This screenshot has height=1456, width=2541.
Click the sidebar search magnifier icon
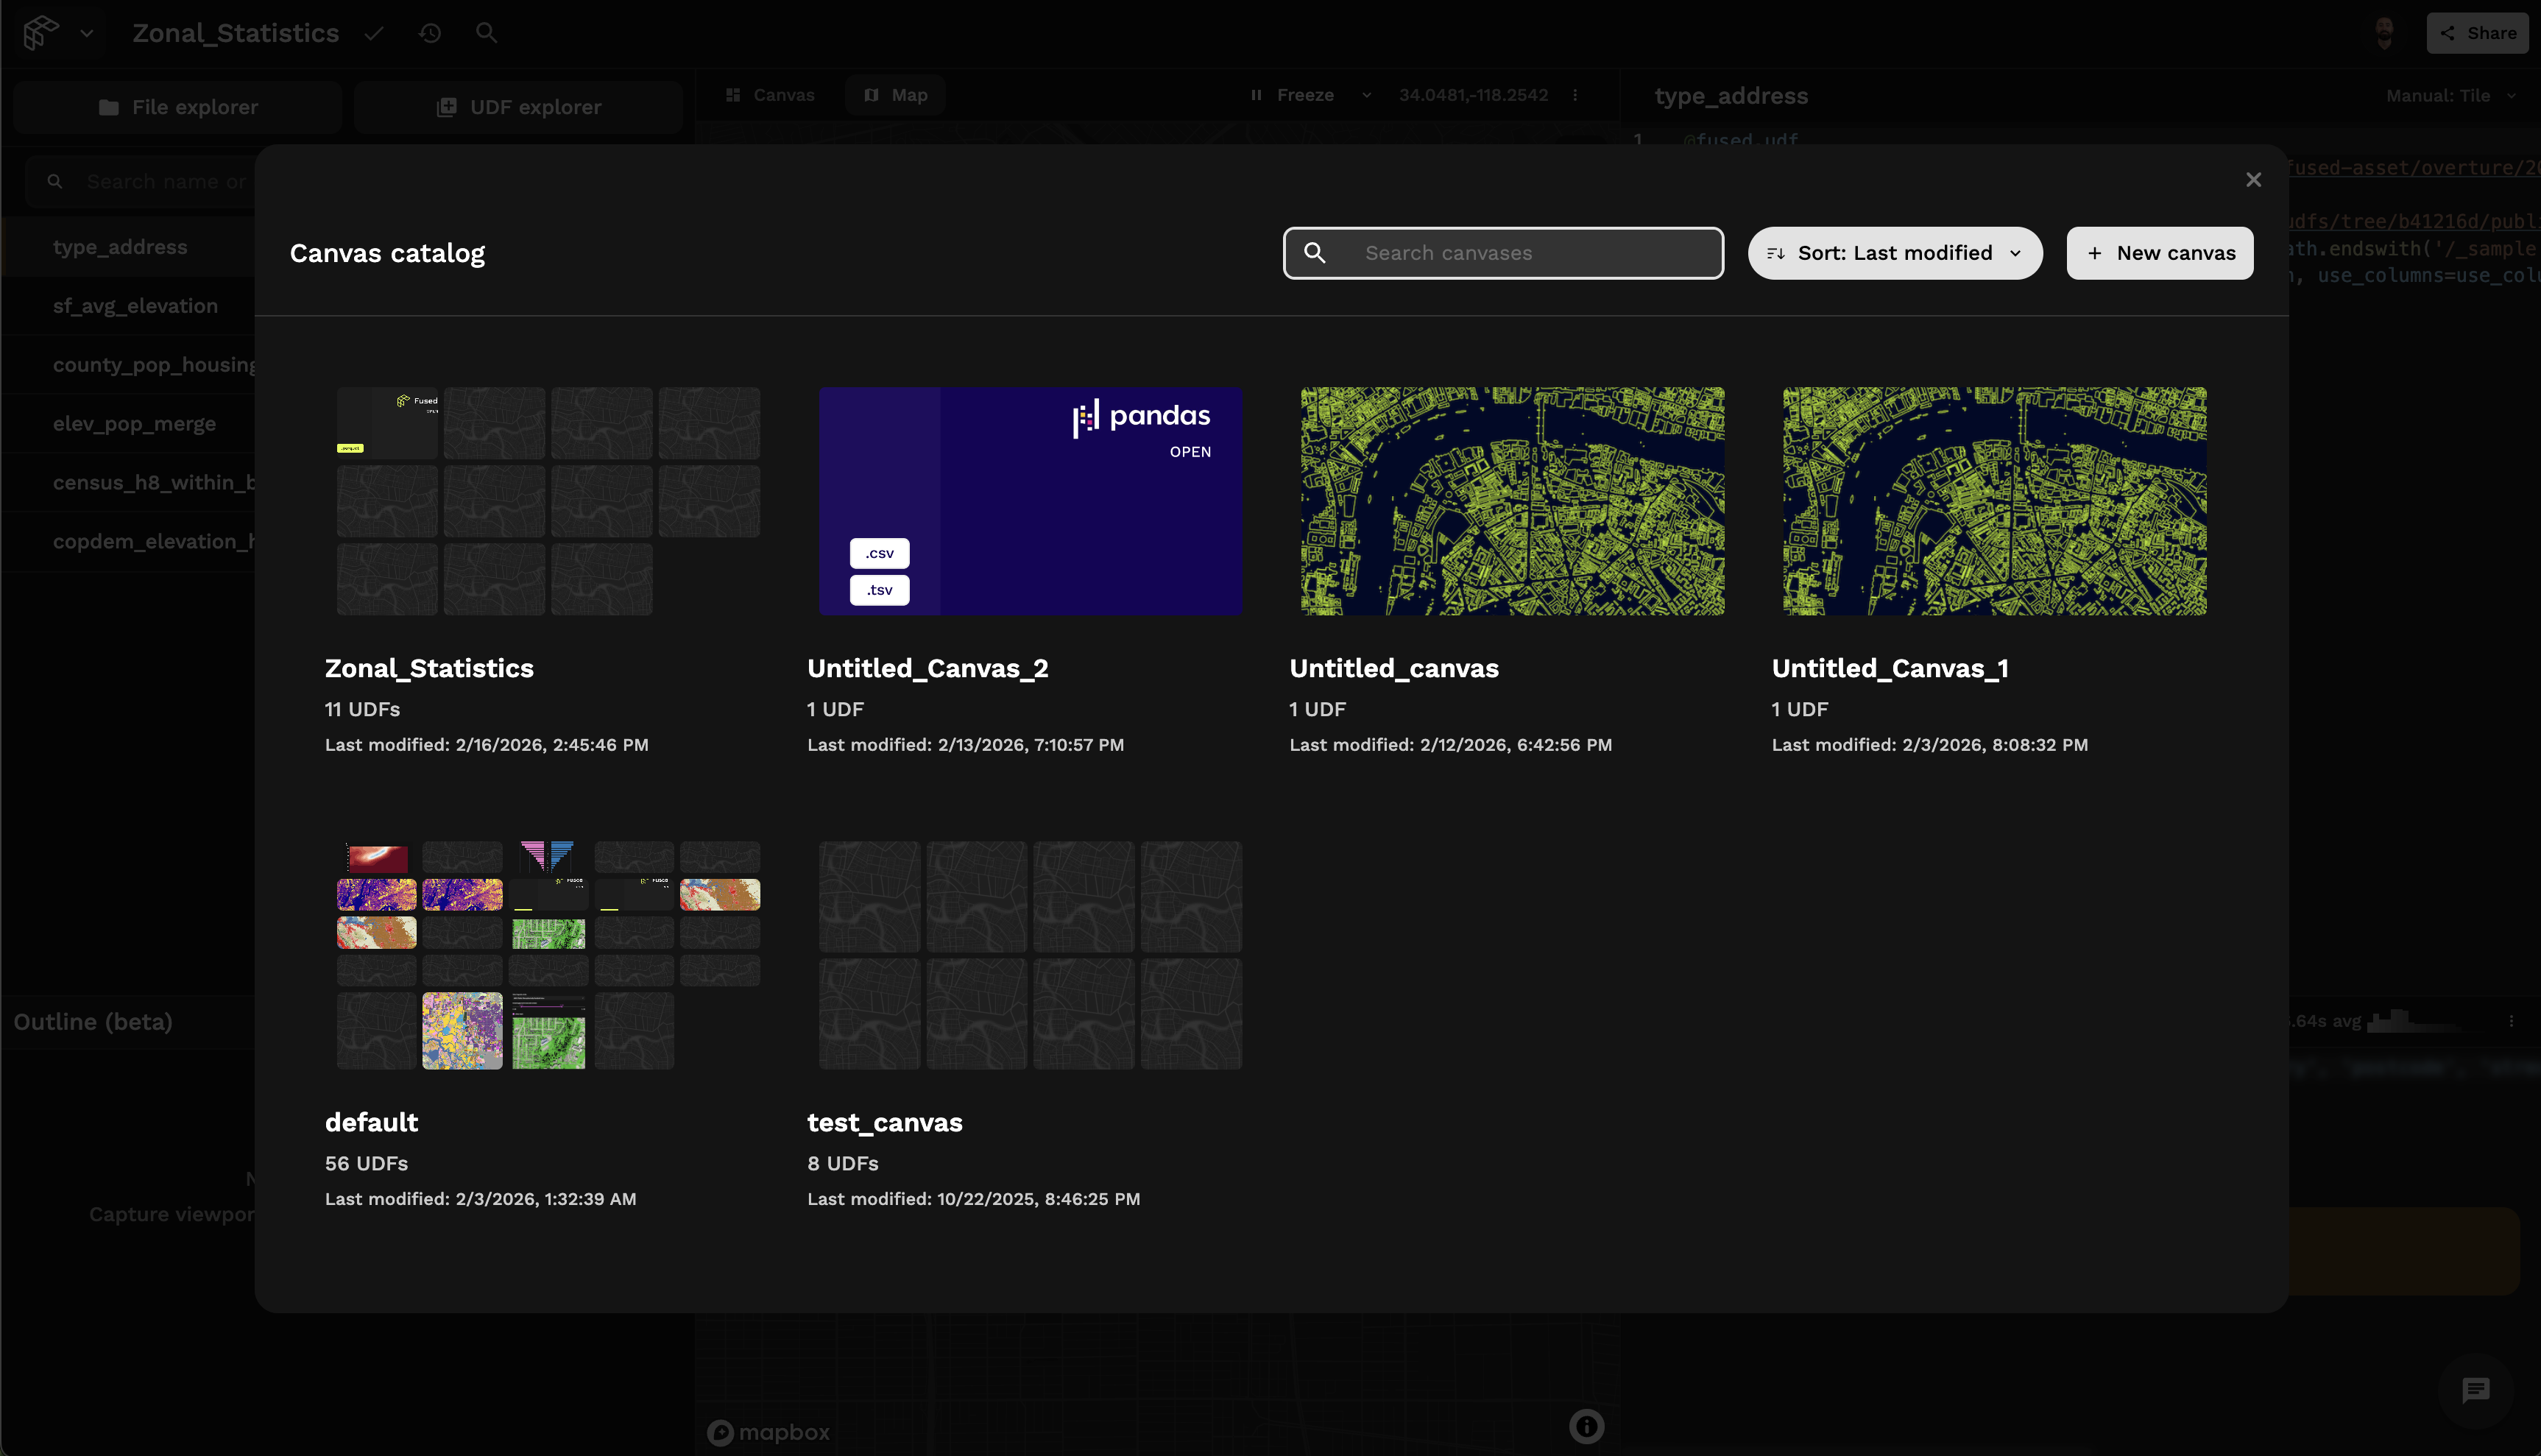55,182
